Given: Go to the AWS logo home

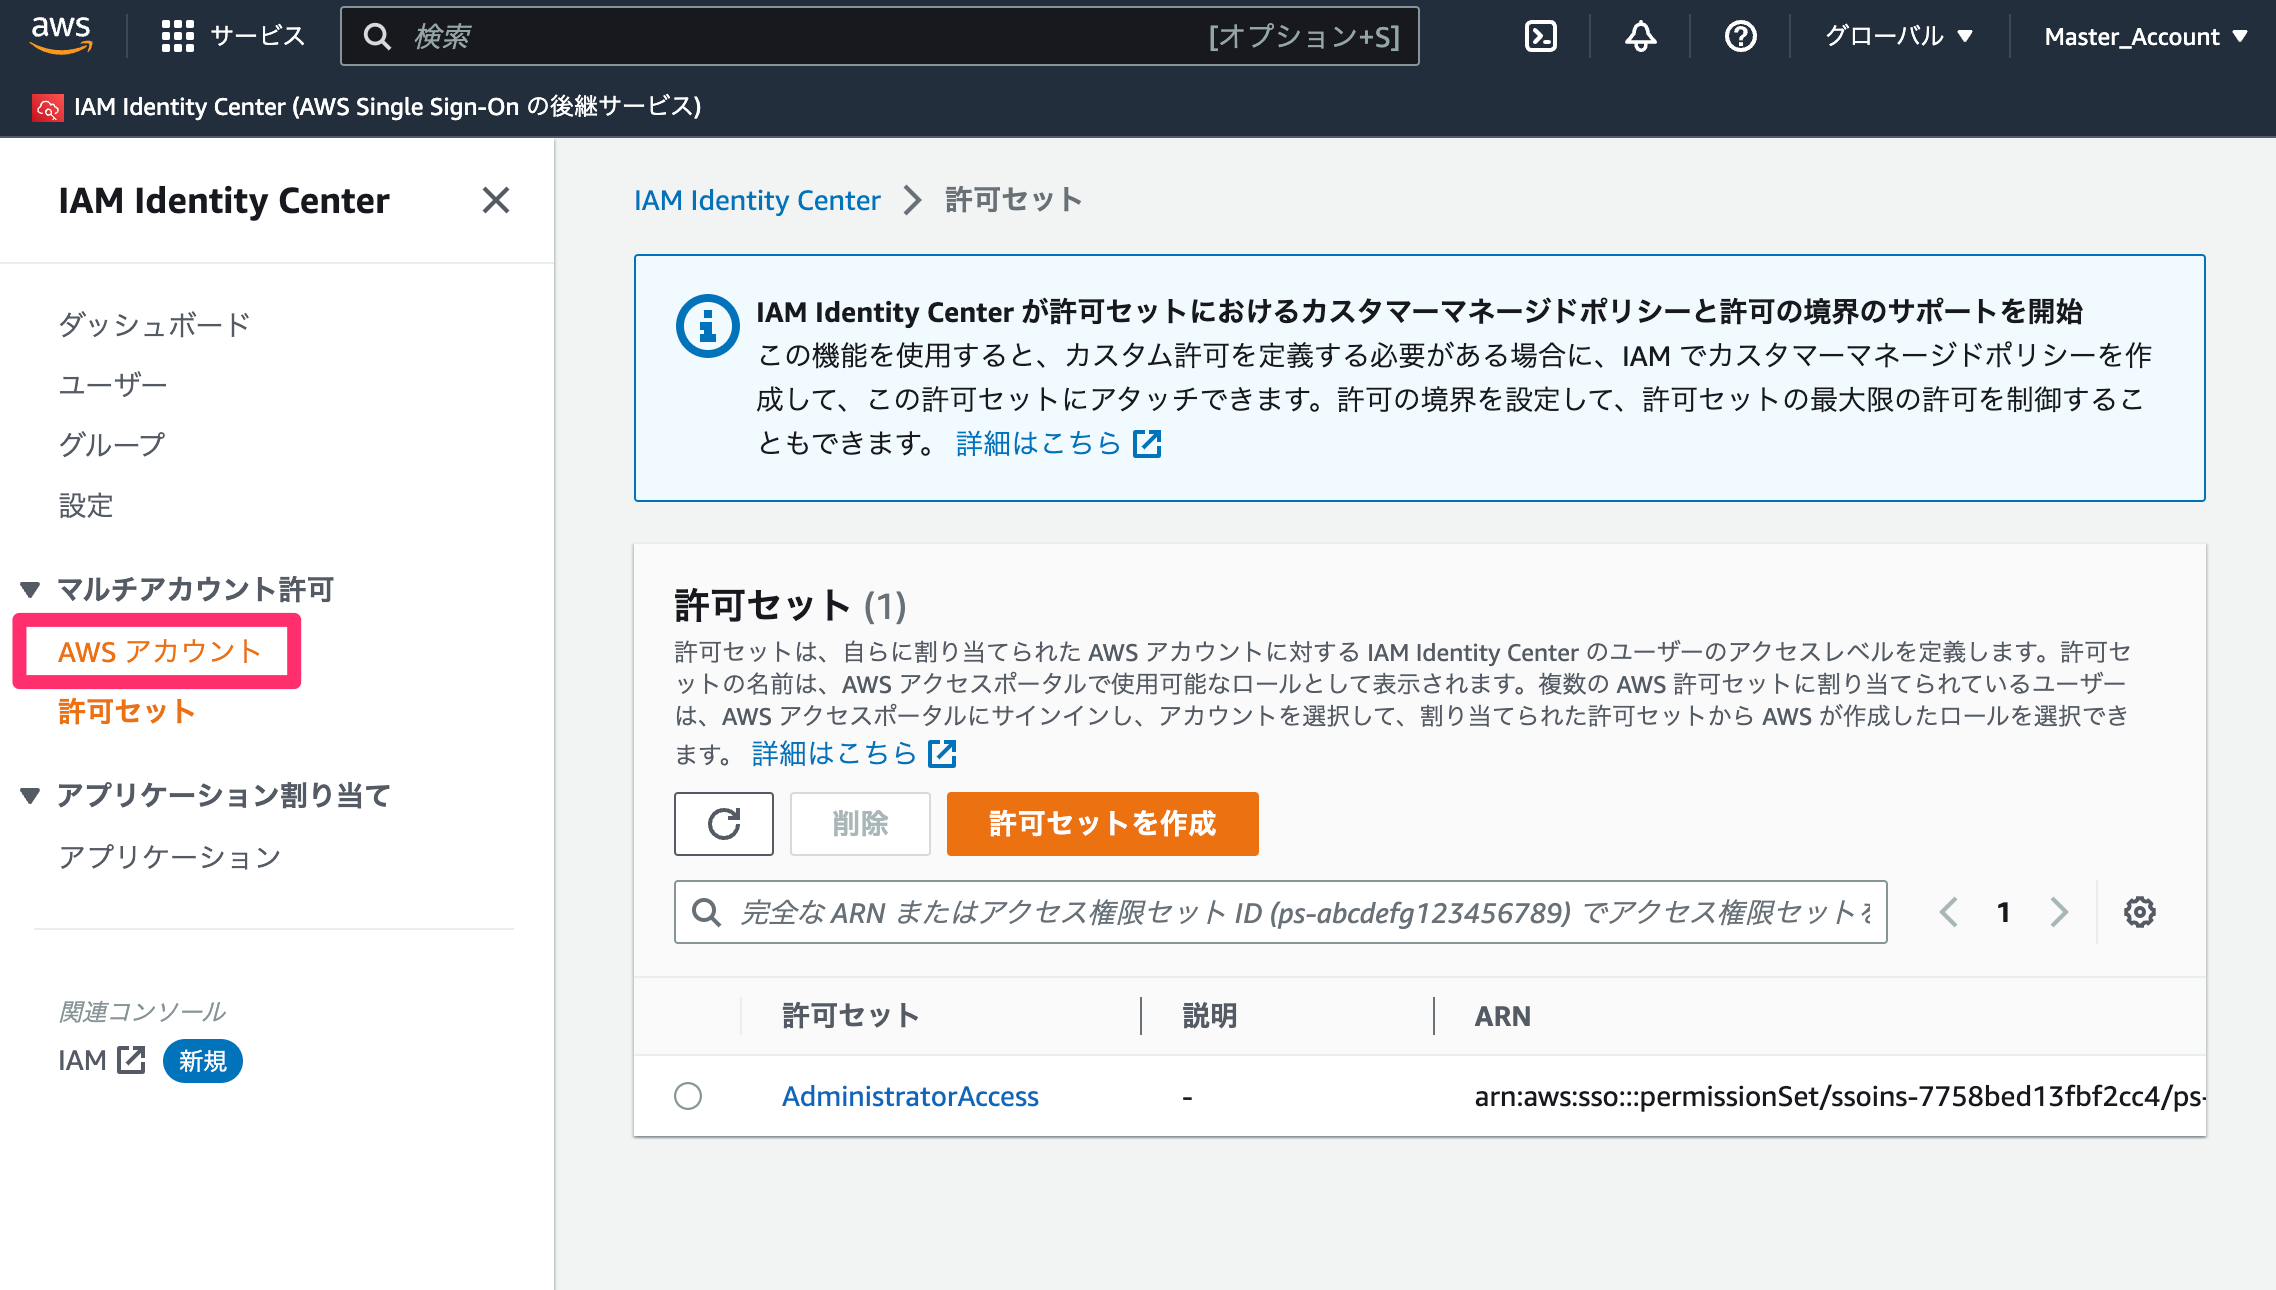Looking at the screenshot, I should (61, 36).
